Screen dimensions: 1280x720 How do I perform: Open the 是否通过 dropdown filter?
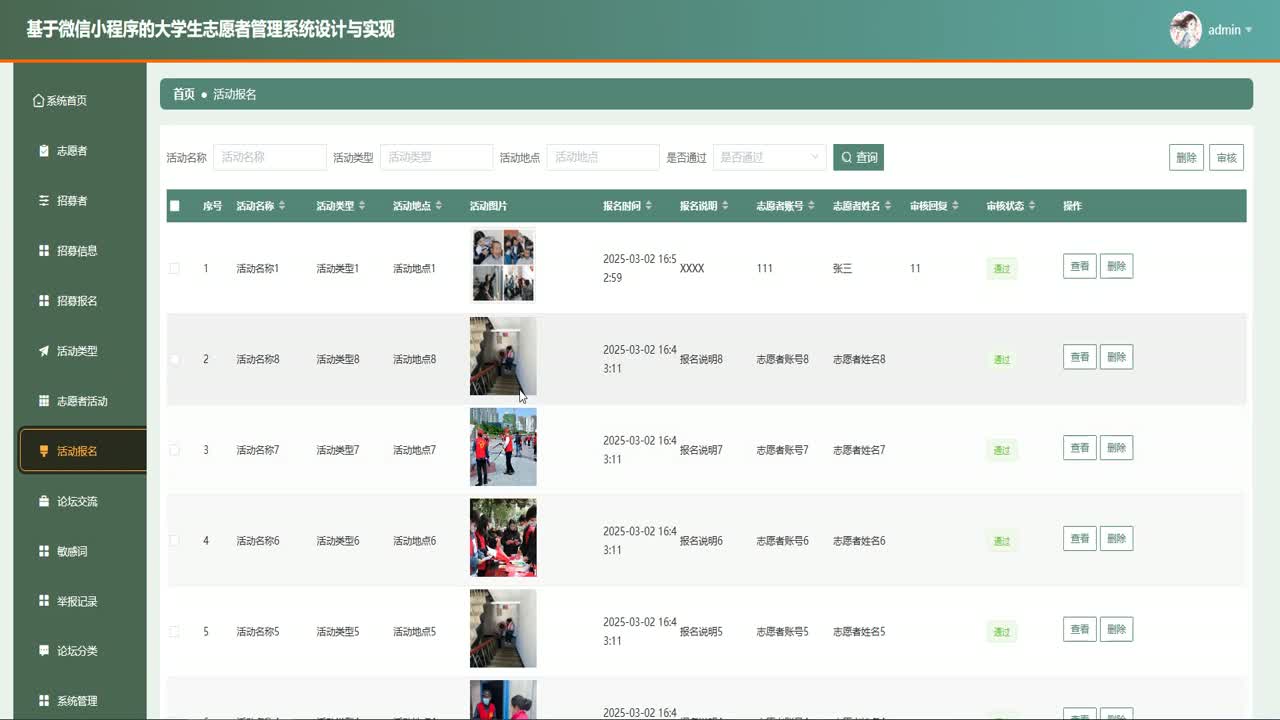coord(769,157)
